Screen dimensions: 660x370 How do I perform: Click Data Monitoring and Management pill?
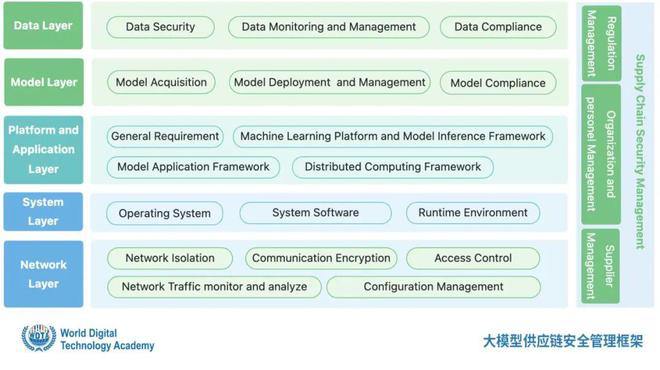pyautogui.click(x=329, y=27)
